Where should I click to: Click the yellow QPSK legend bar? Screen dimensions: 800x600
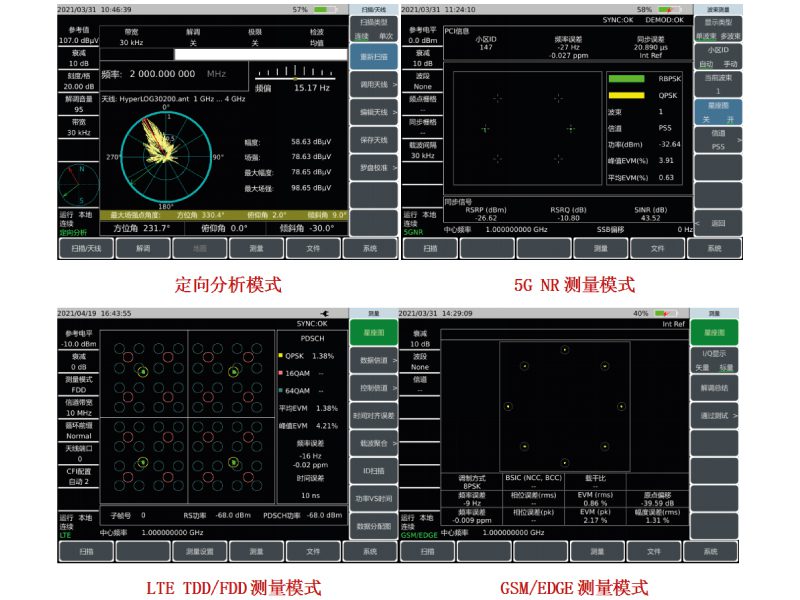pyautogui.click(x=626, y=95)
